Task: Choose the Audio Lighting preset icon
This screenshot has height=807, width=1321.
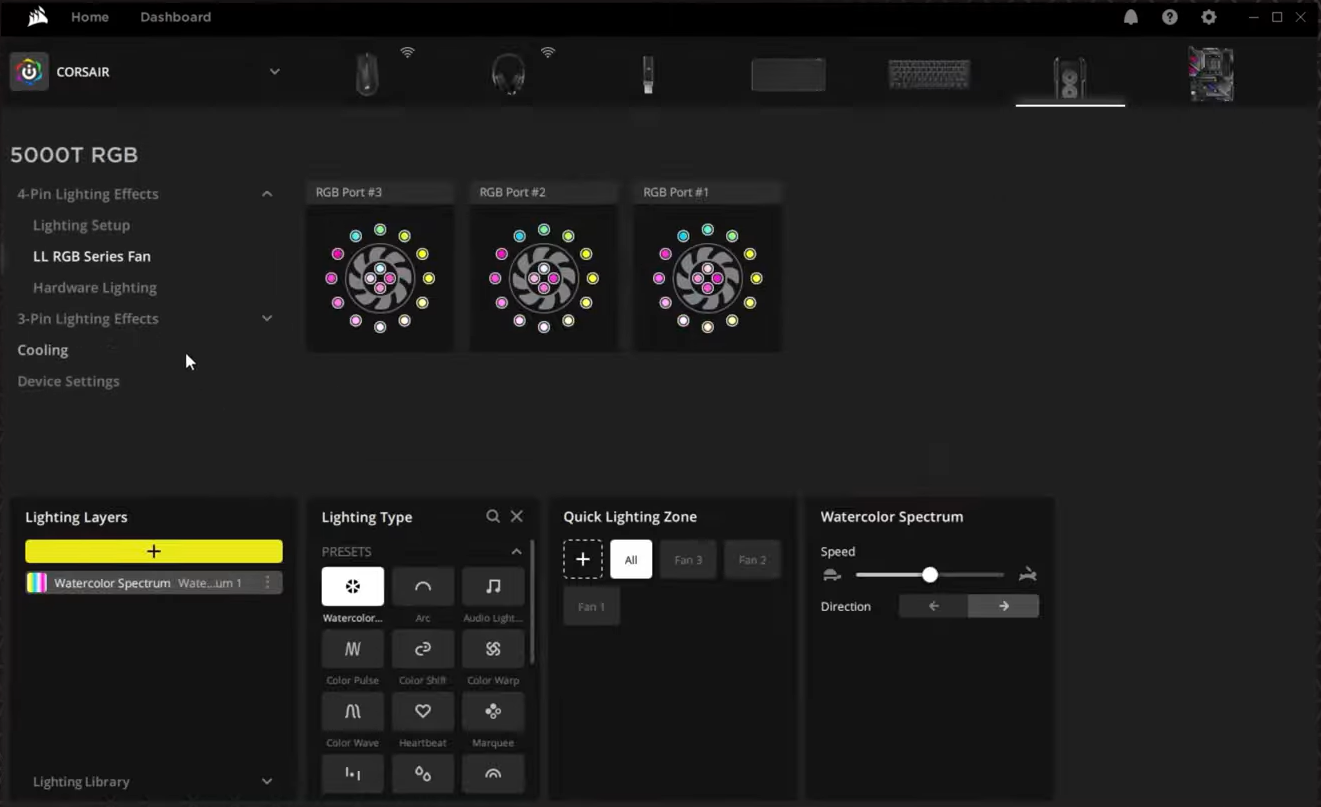Action: point(493,587)
